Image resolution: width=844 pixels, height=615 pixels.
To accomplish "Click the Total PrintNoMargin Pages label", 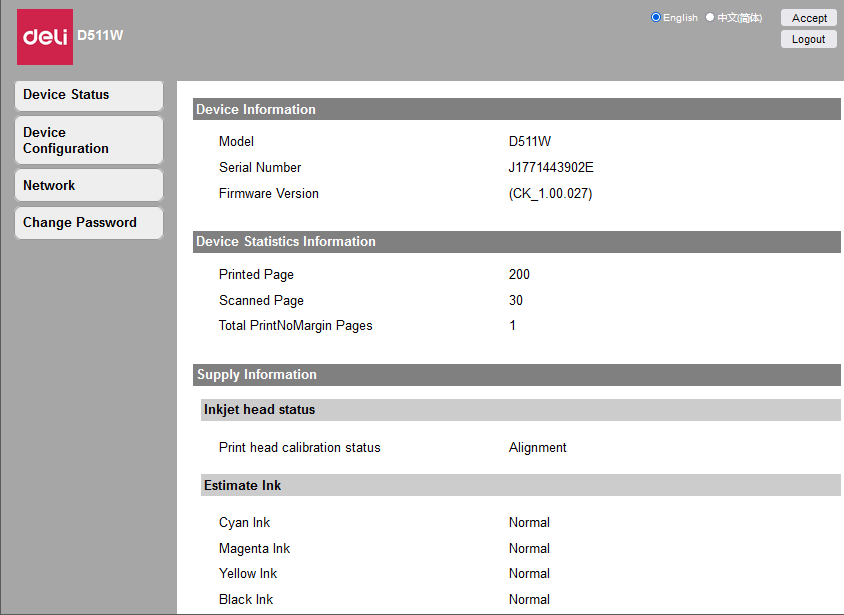I will click(x=296, y=326).
